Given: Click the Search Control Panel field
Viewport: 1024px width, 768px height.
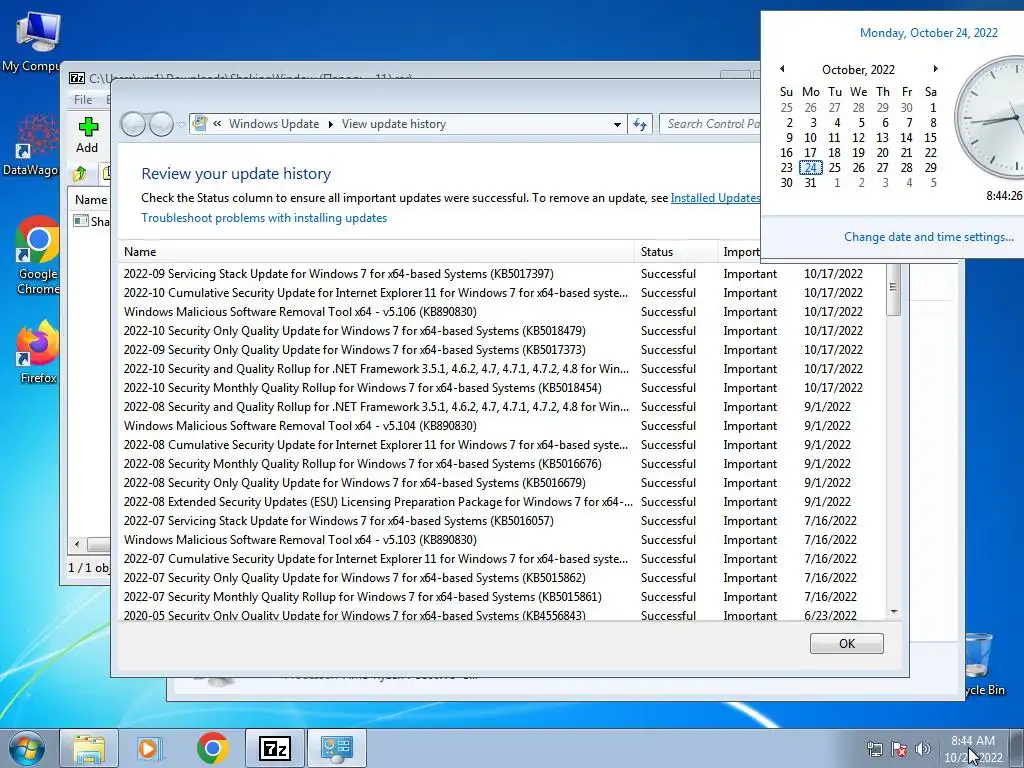Looking at the screenshot, I should [712, 124].
